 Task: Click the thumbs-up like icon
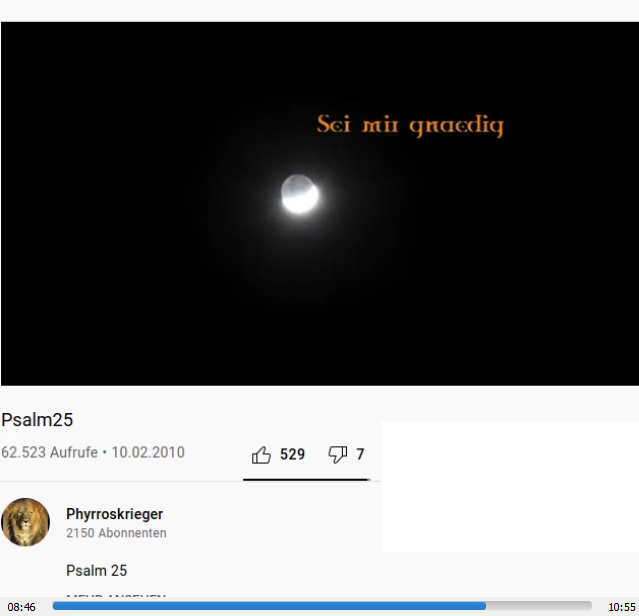point(261,455)
